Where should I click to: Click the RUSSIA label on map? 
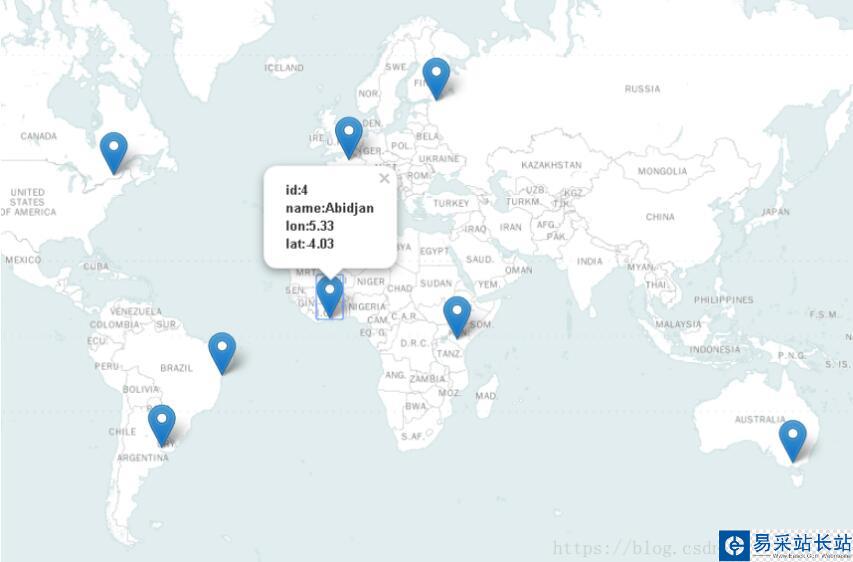(x=642, y=89)
